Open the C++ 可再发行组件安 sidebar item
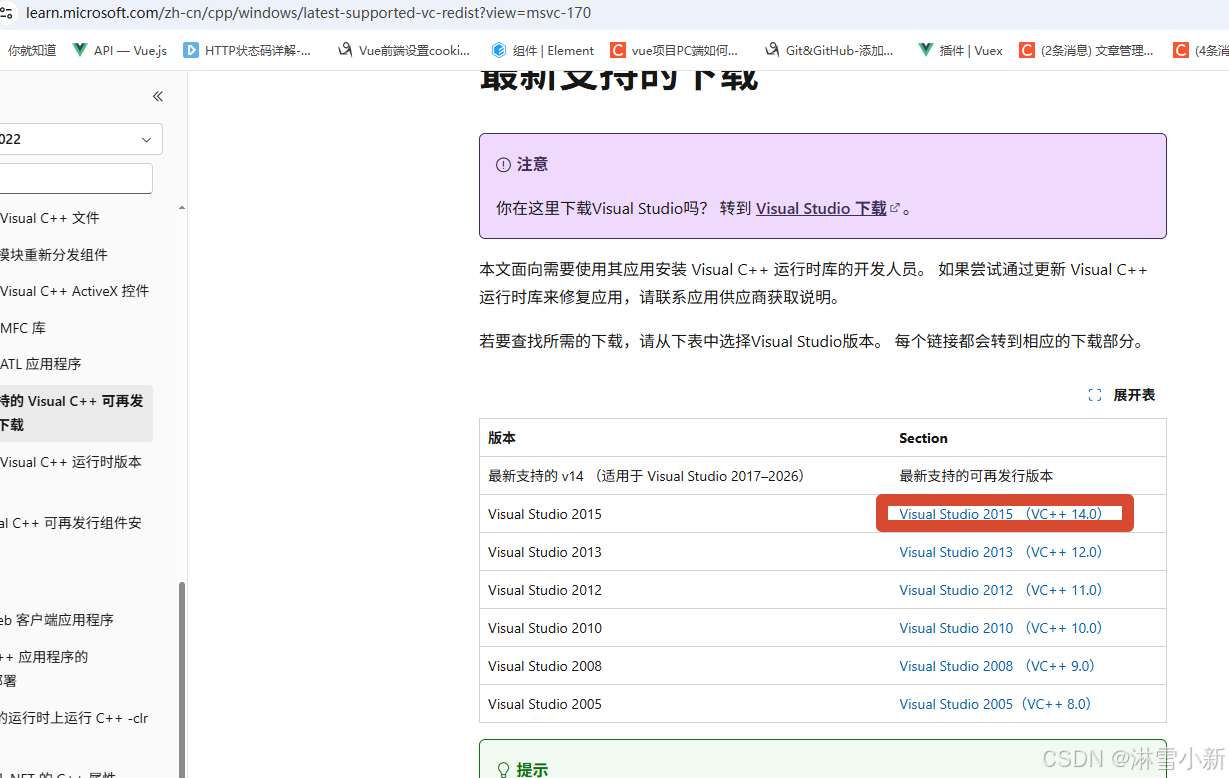The image size is (1229, 778). (71, 523)
